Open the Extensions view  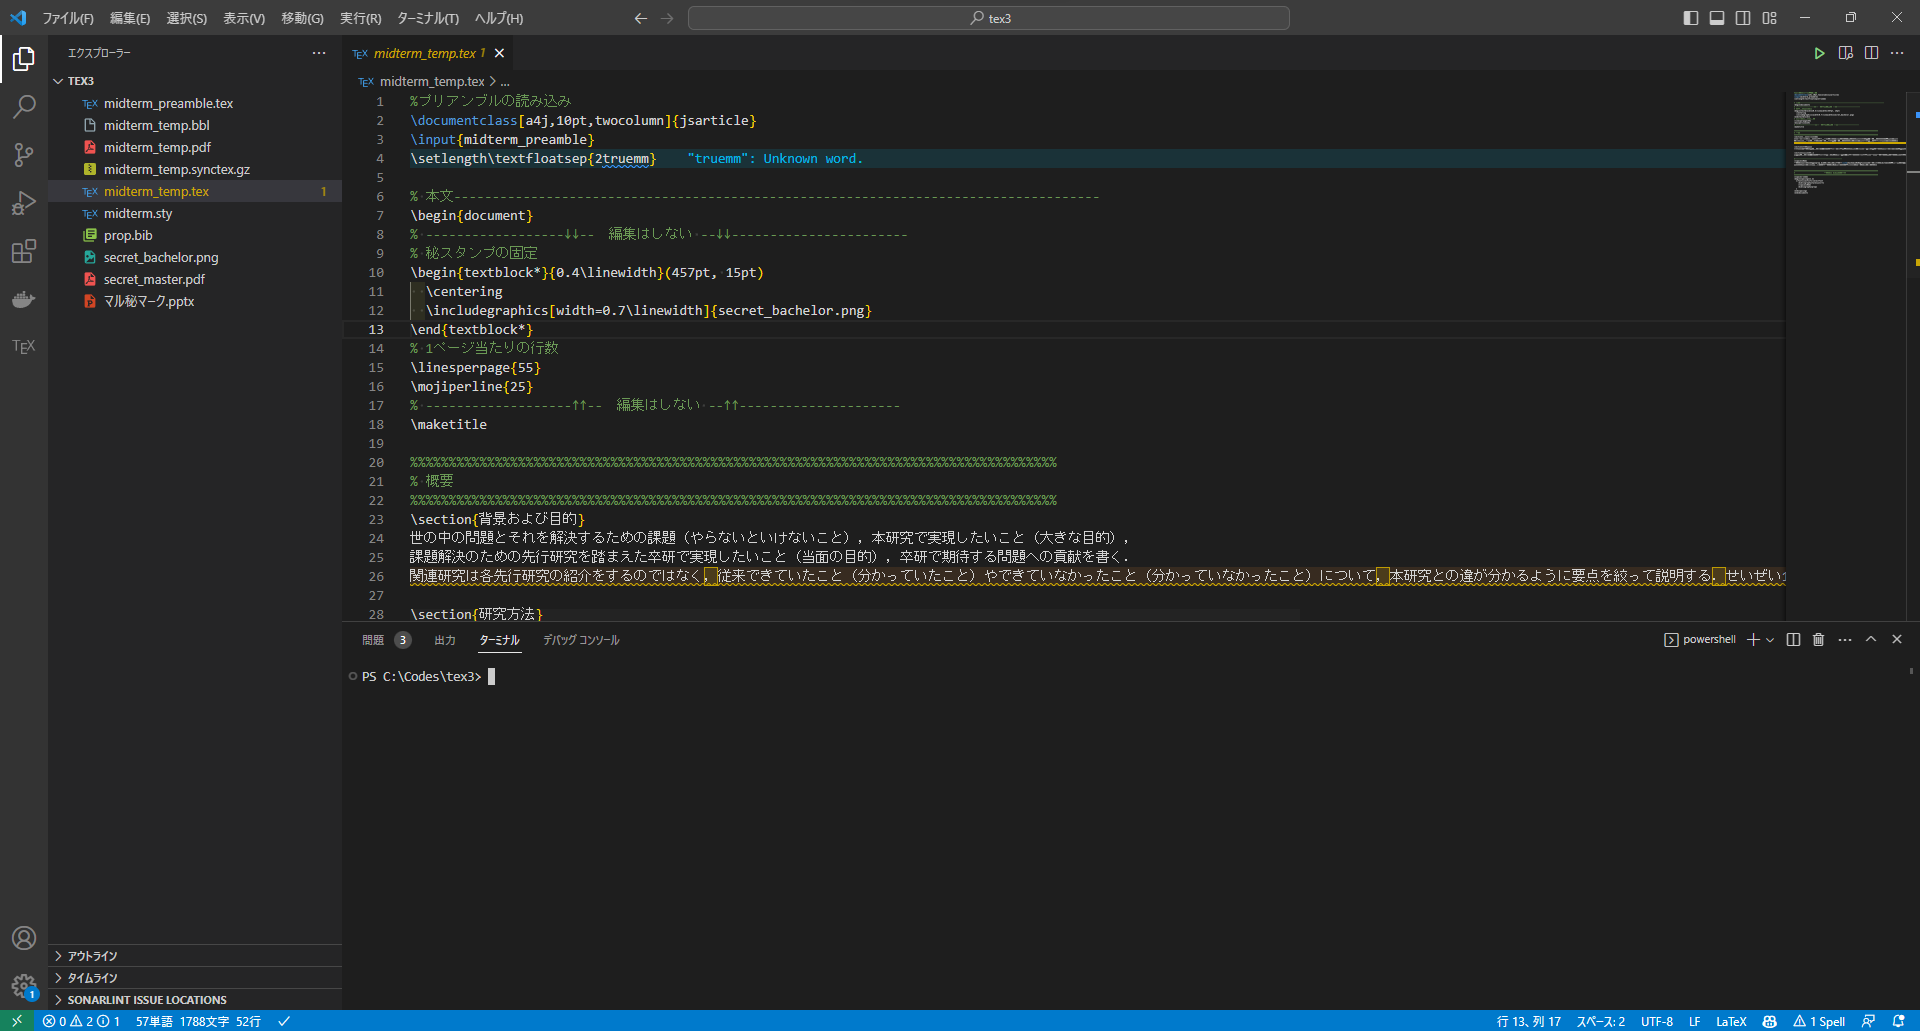coord(24,251)
